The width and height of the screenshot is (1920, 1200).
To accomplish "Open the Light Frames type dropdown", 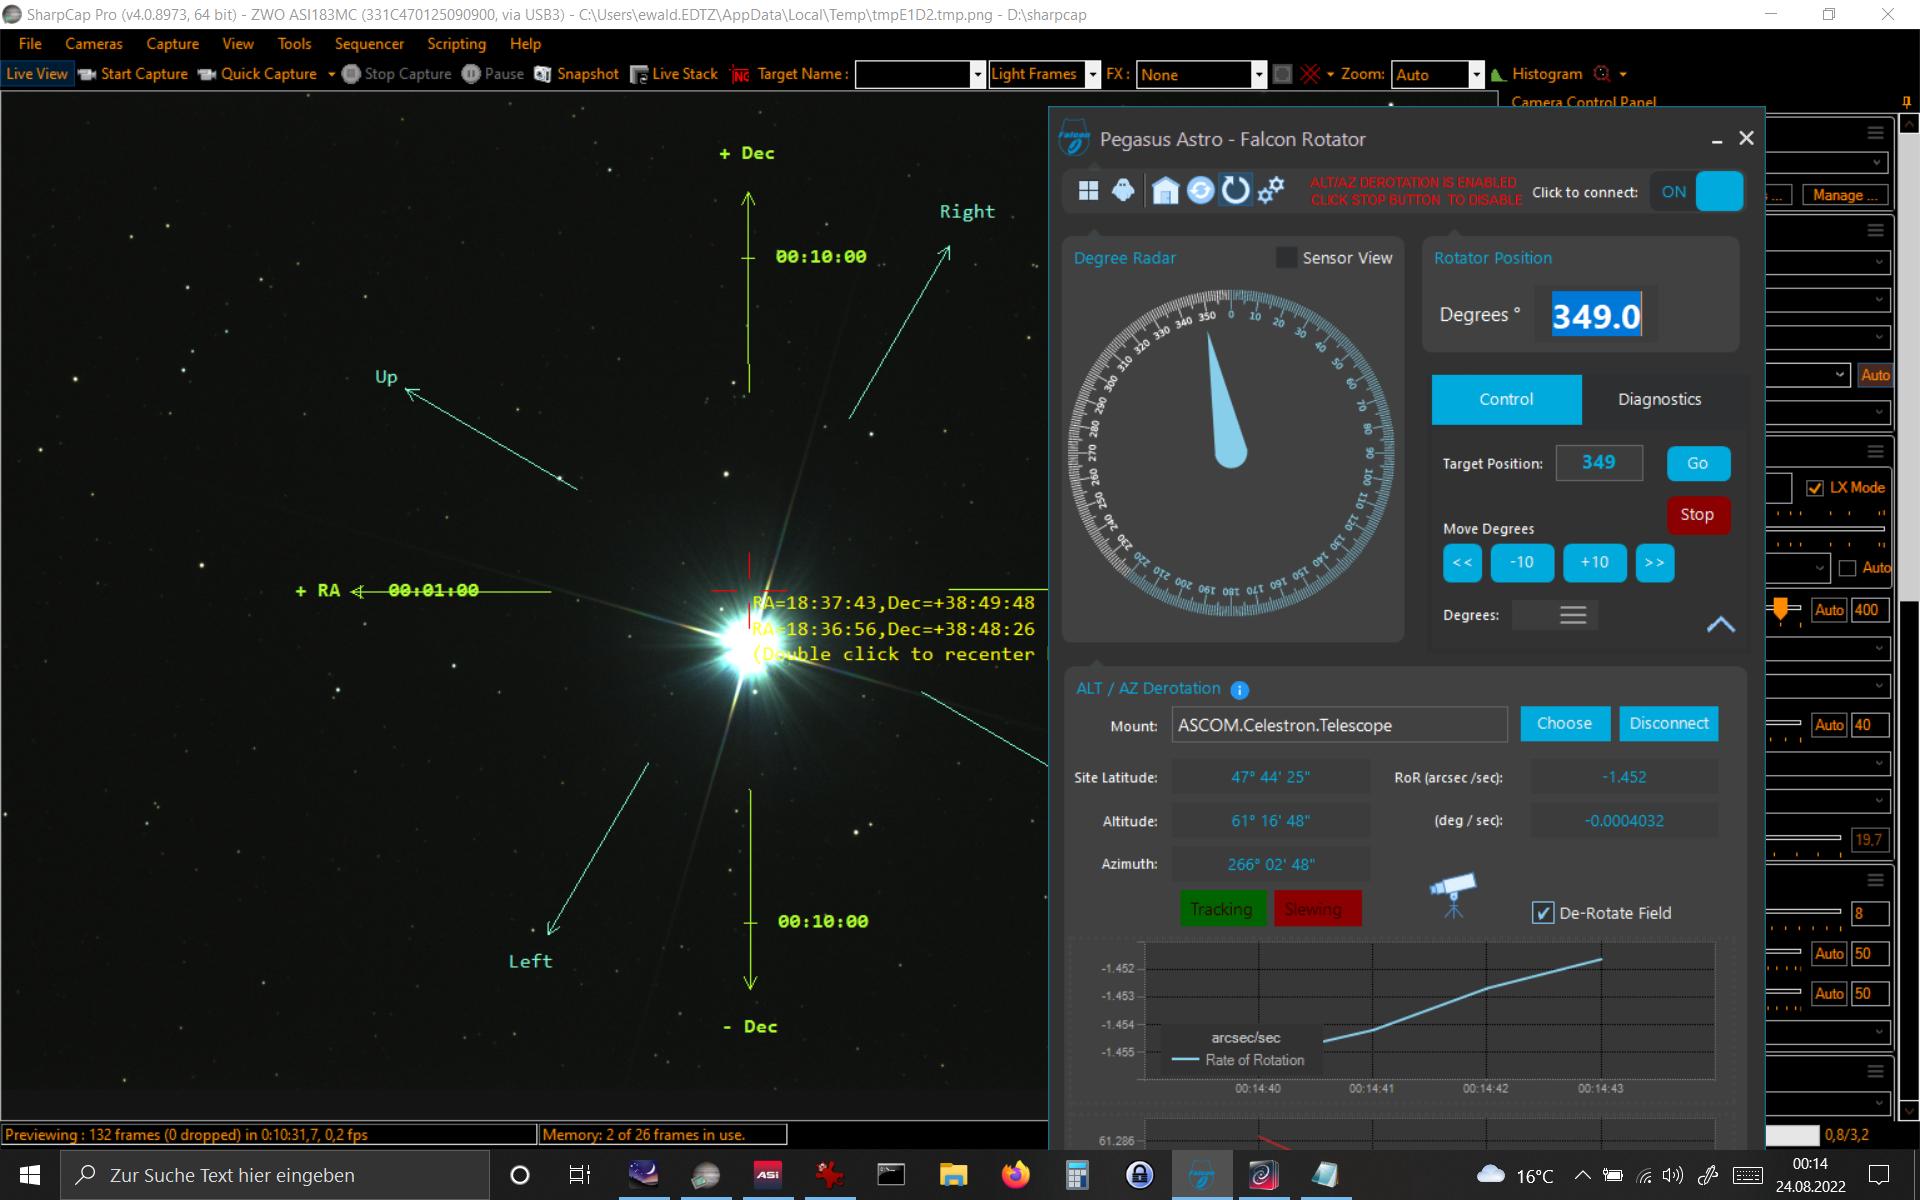I will point(1093,75).
